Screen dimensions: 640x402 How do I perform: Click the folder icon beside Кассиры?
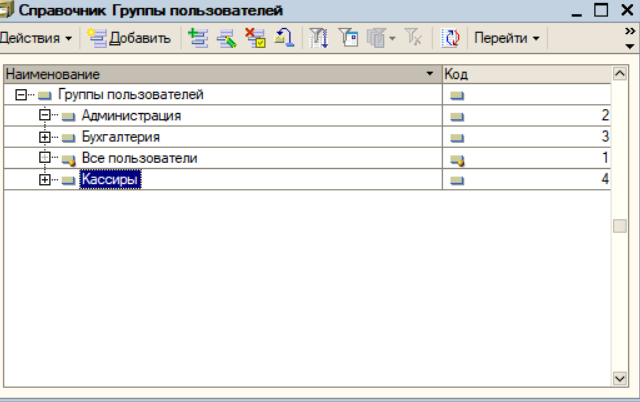[x=68, y=180]
